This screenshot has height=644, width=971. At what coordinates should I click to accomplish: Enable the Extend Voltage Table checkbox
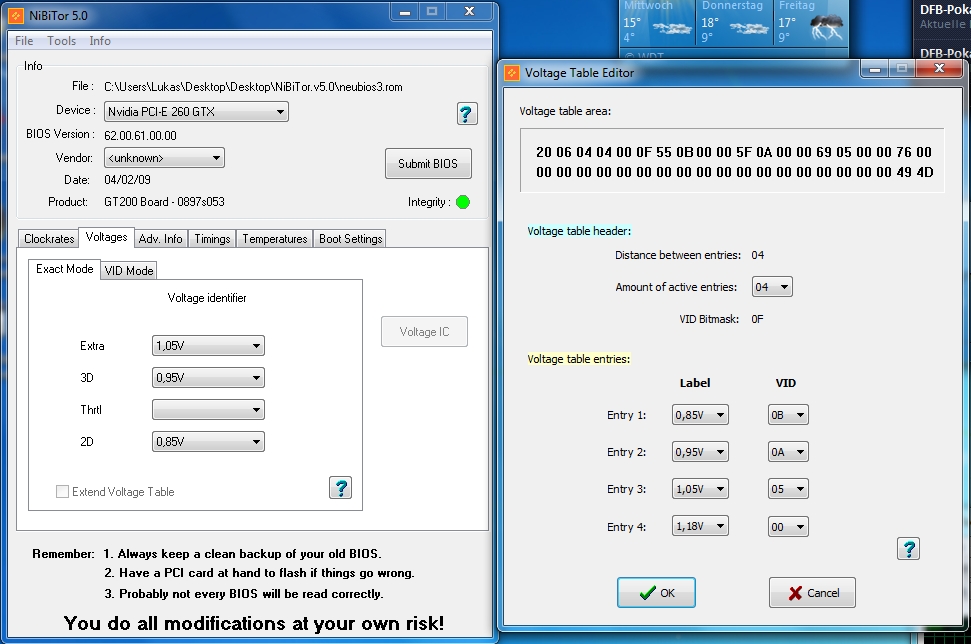coord(62,492)
